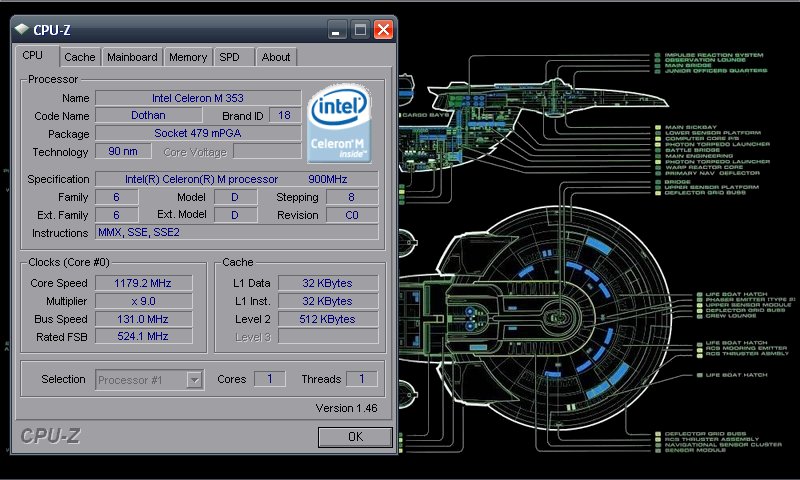Click the Rated FSB value 524.1 MHz

(x=143, y=336)
